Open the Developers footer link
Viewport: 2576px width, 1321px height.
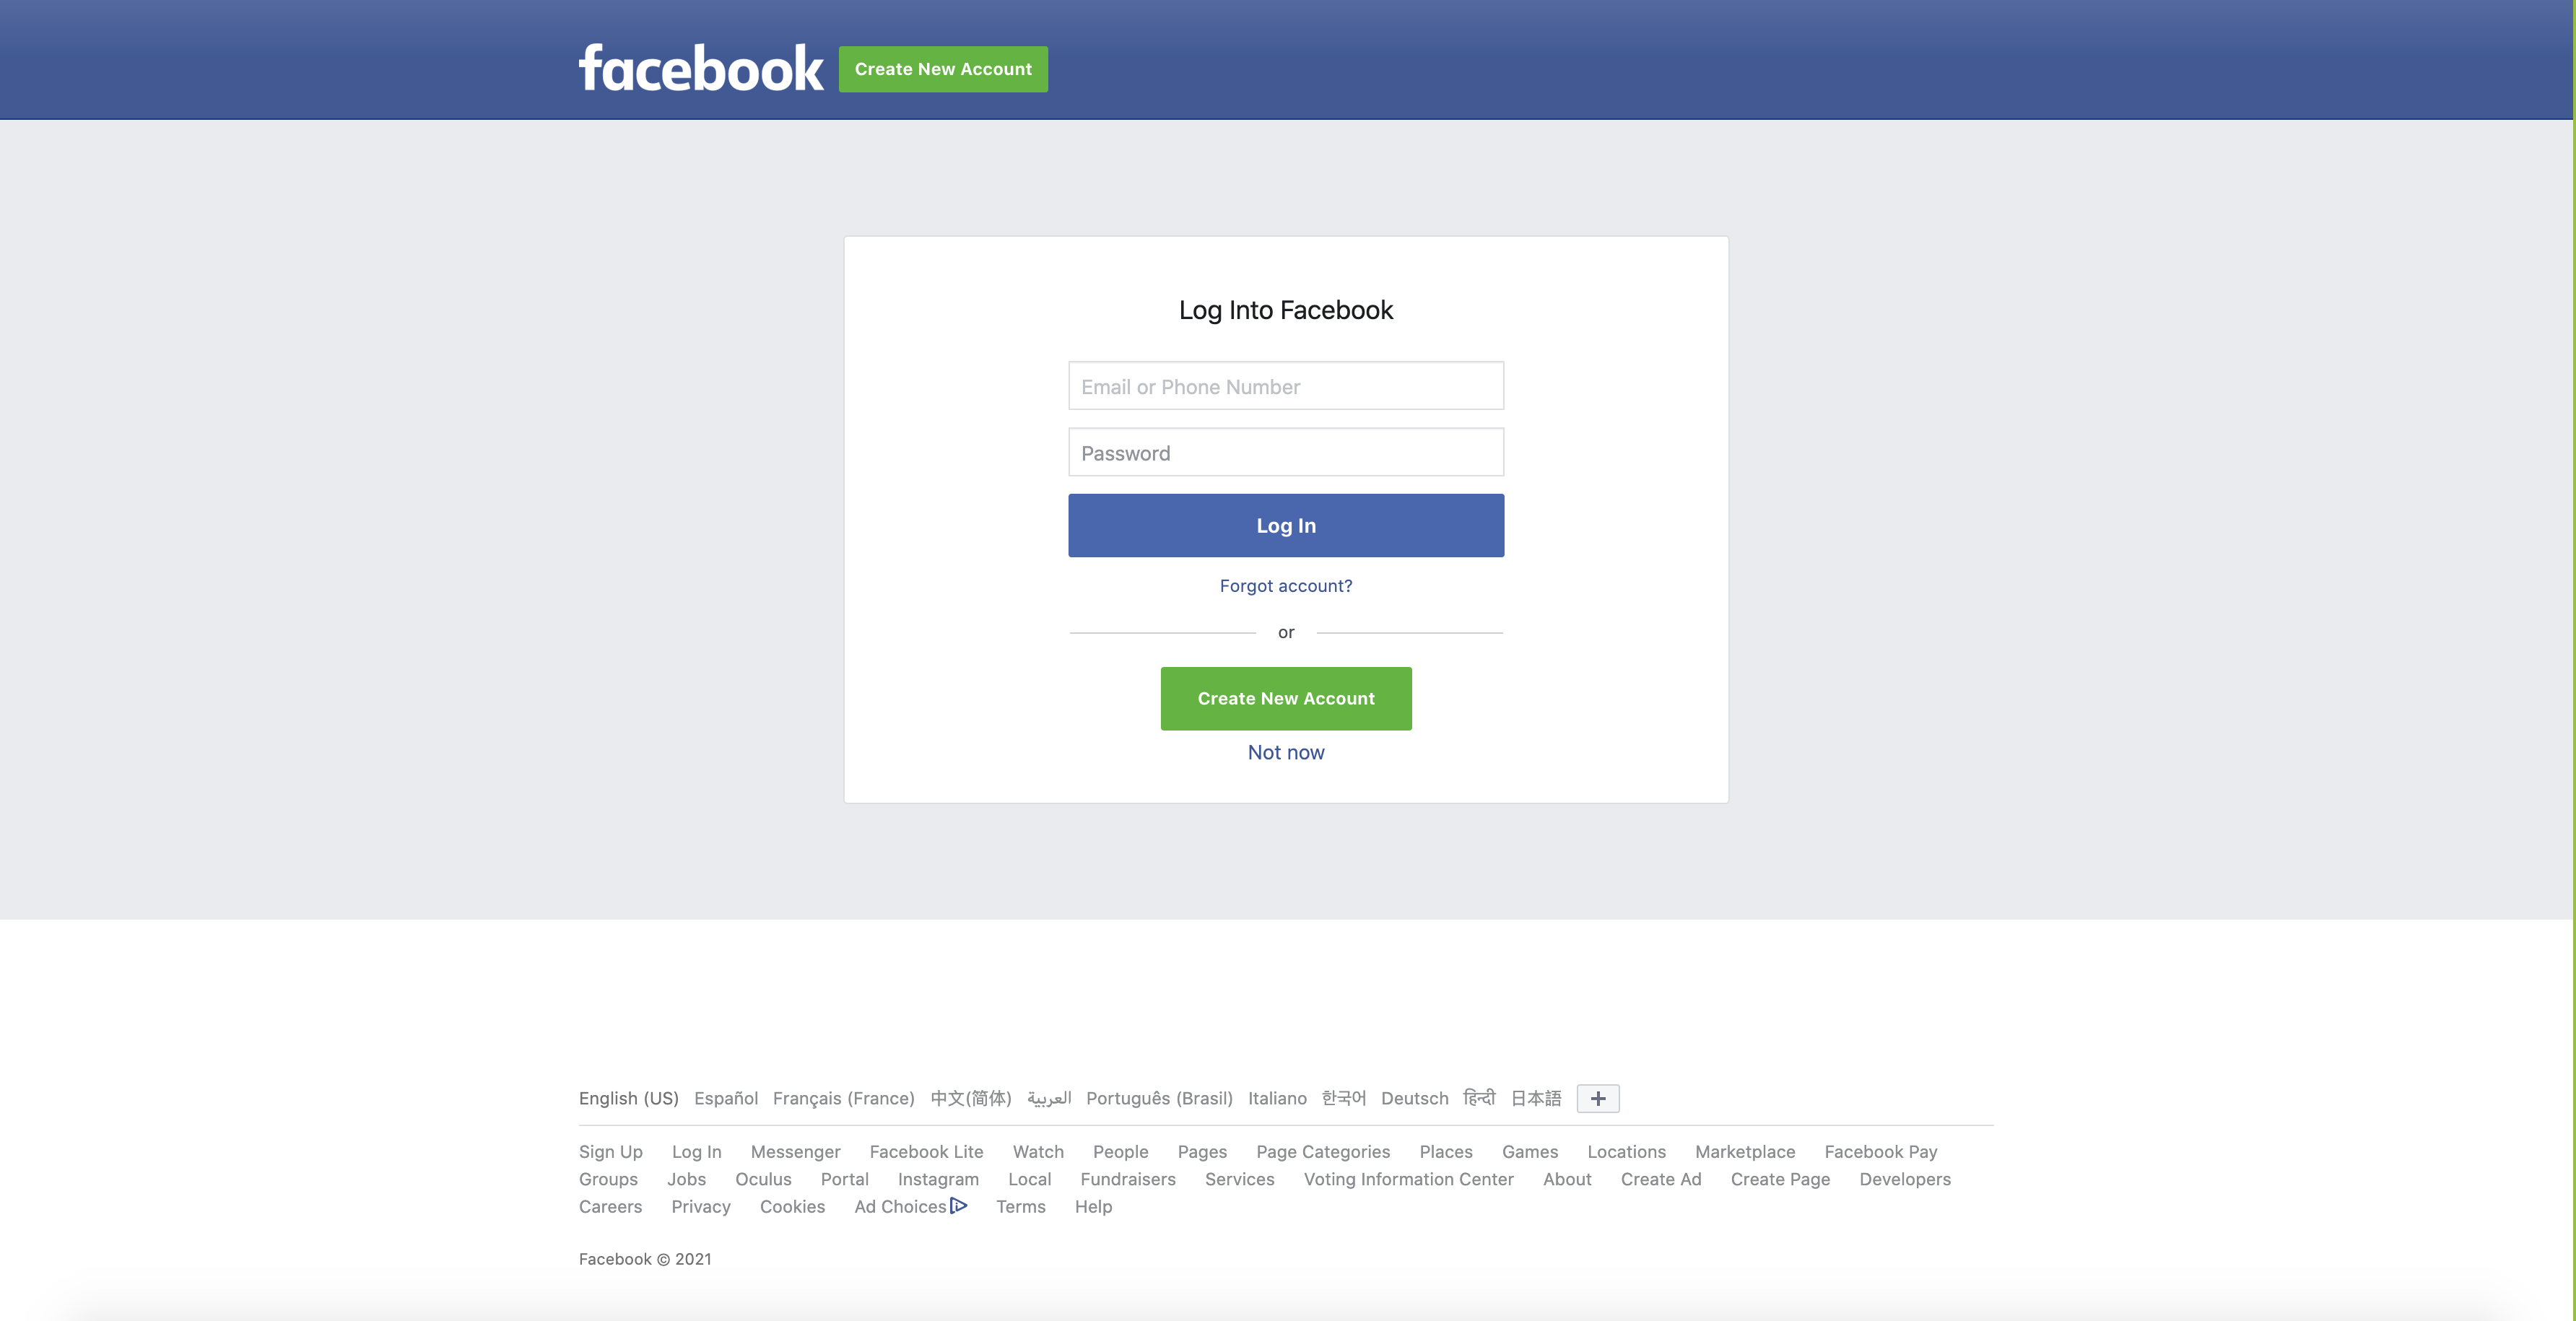pyautogui.click(x=1905, y=1179)
